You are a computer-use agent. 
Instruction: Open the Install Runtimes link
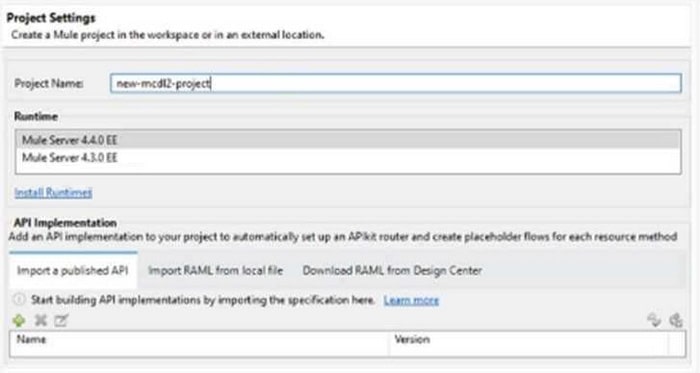click(54, 193)
